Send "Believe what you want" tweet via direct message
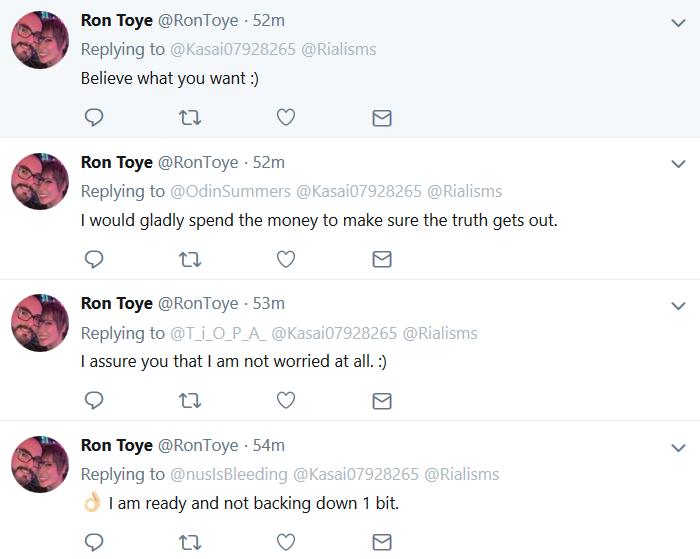Screen dimensions: 700x559 pyautogui.click(x=382, y=118)
